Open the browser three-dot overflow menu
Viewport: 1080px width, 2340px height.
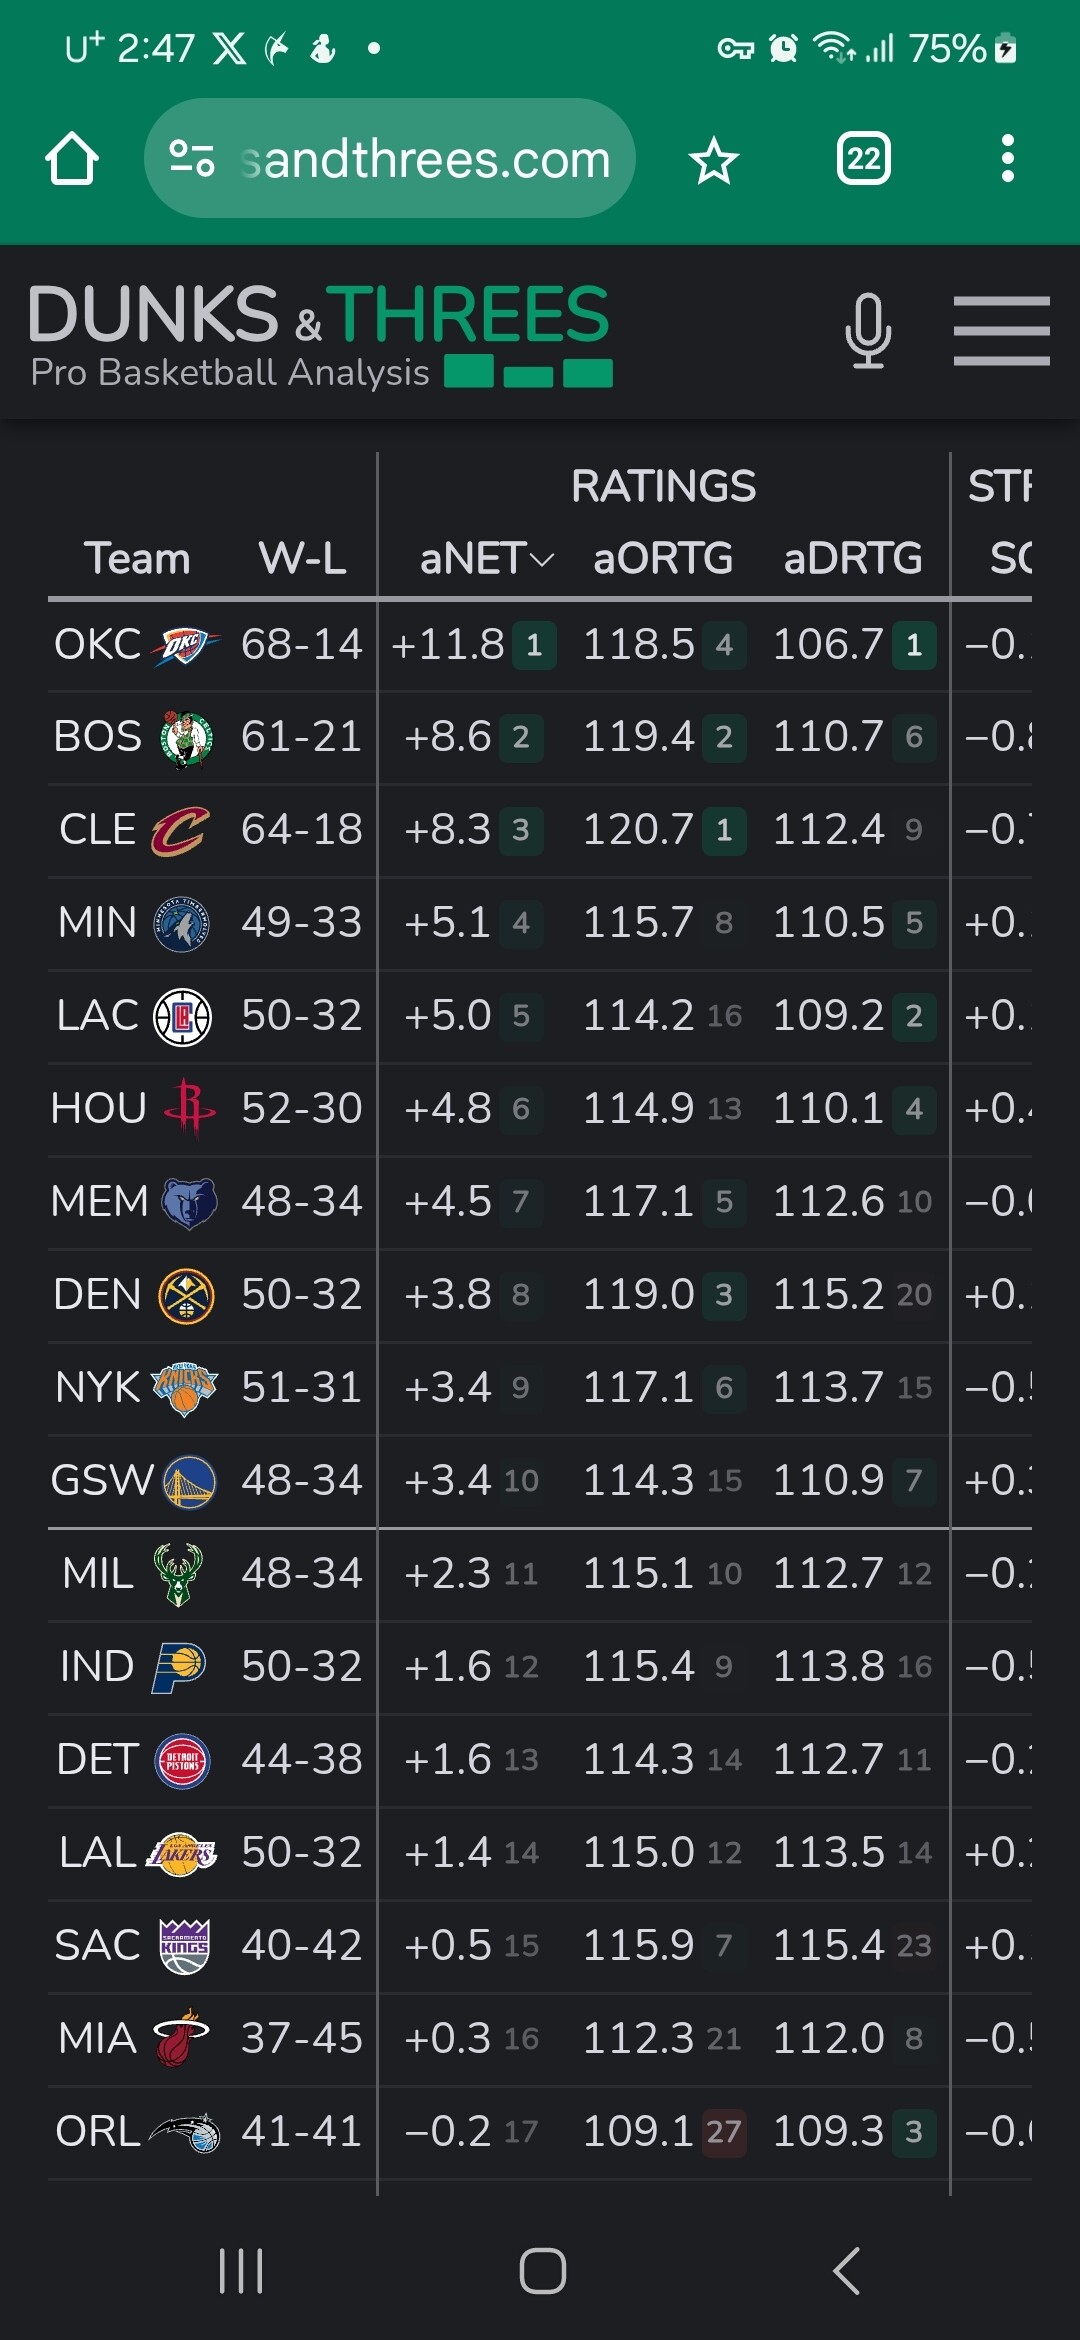coord(1007,159)
